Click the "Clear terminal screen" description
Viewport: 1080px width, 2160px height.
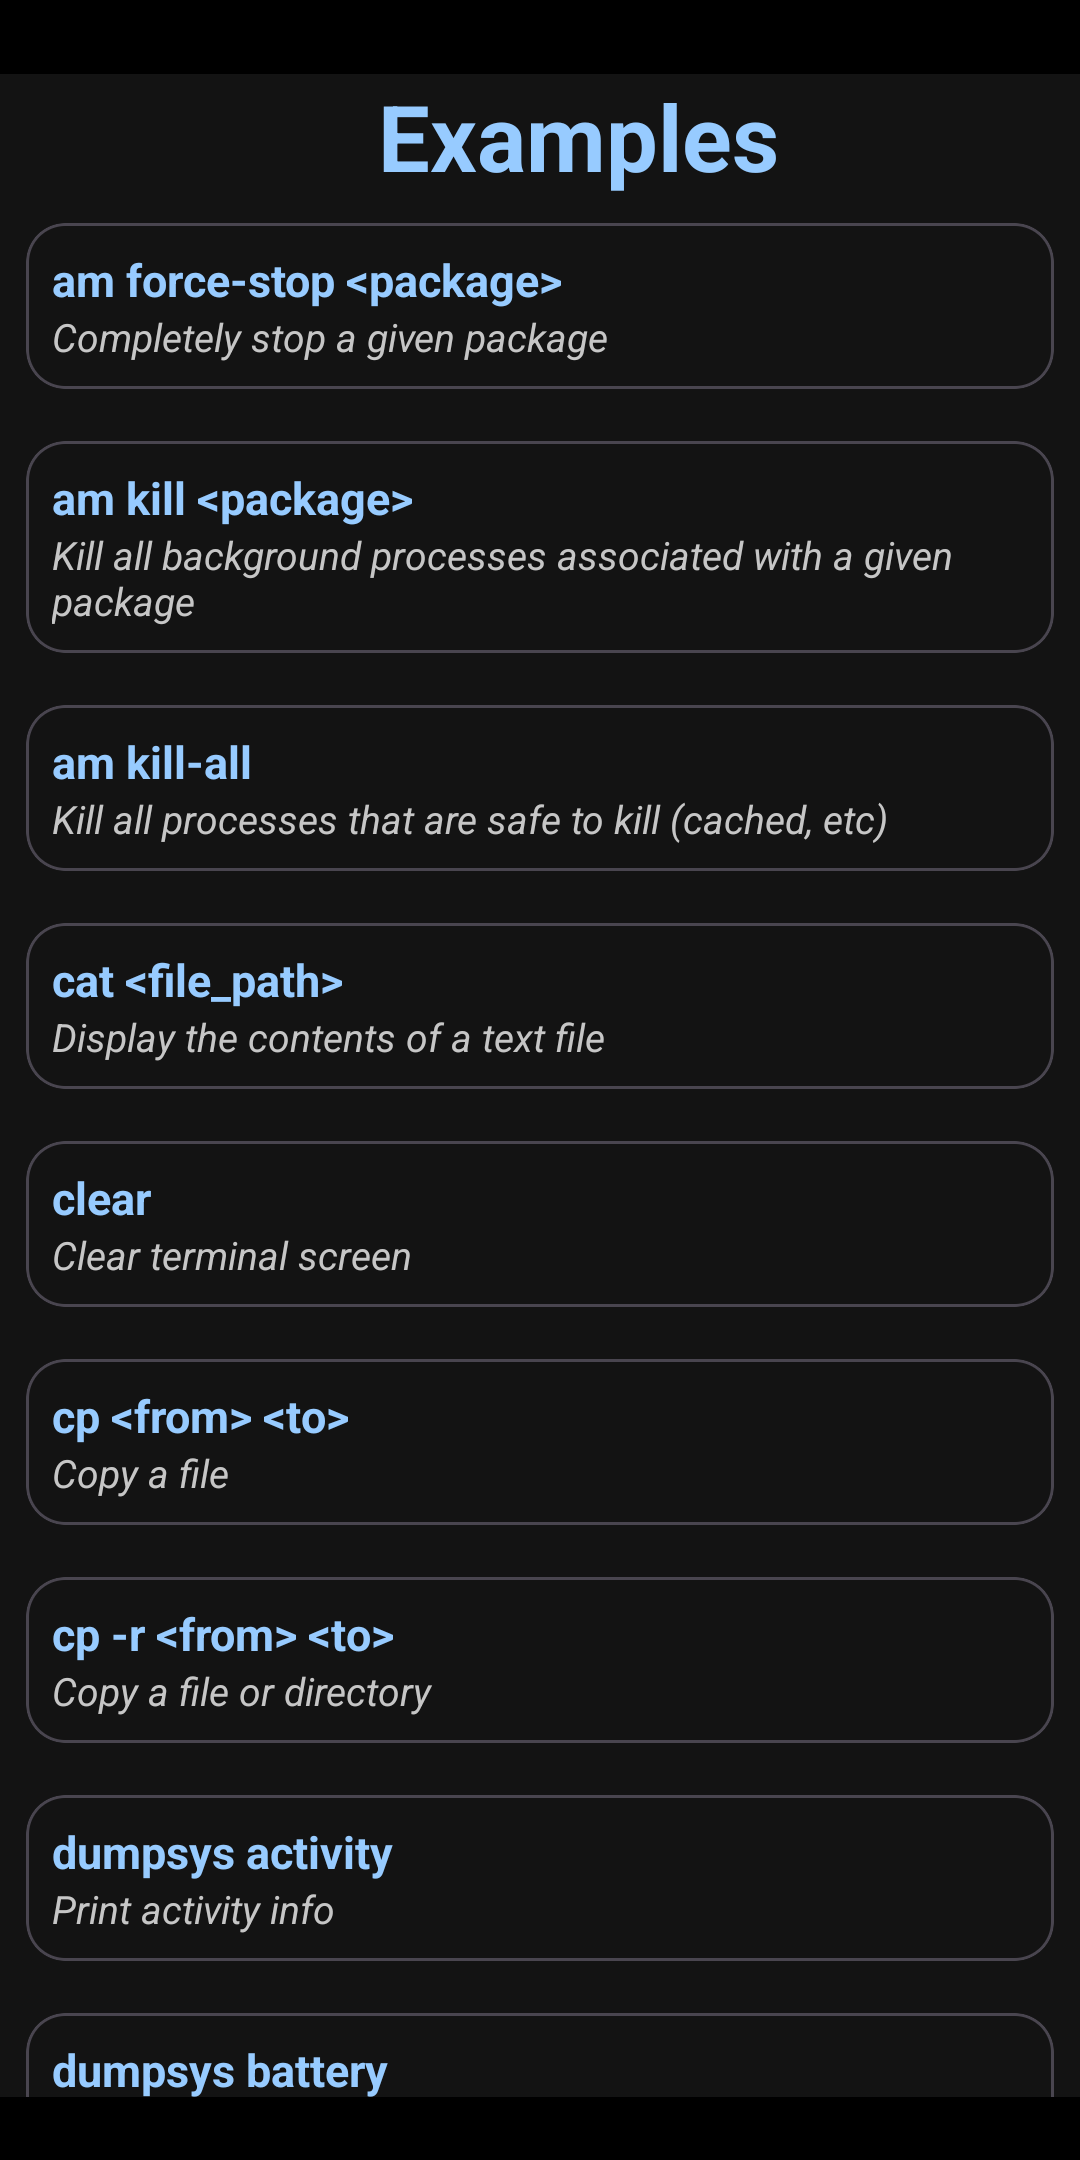click(231, 1258)
